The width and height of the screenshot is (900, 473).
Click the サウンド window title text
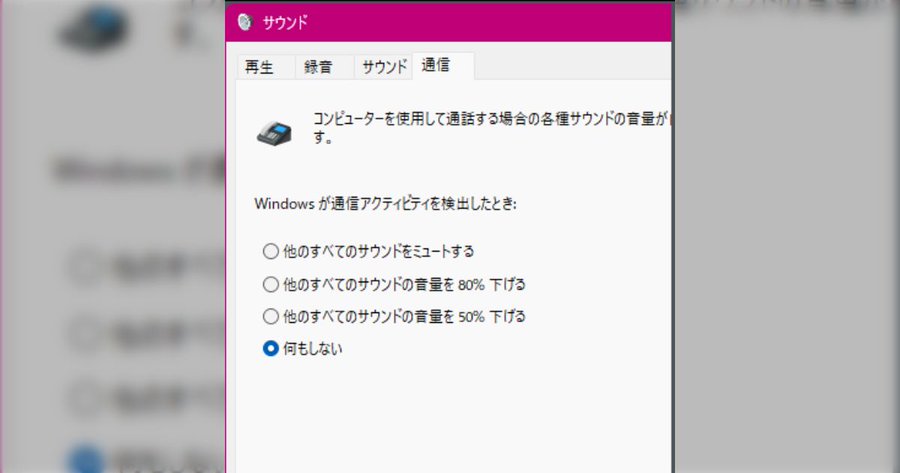pos(287,22)
